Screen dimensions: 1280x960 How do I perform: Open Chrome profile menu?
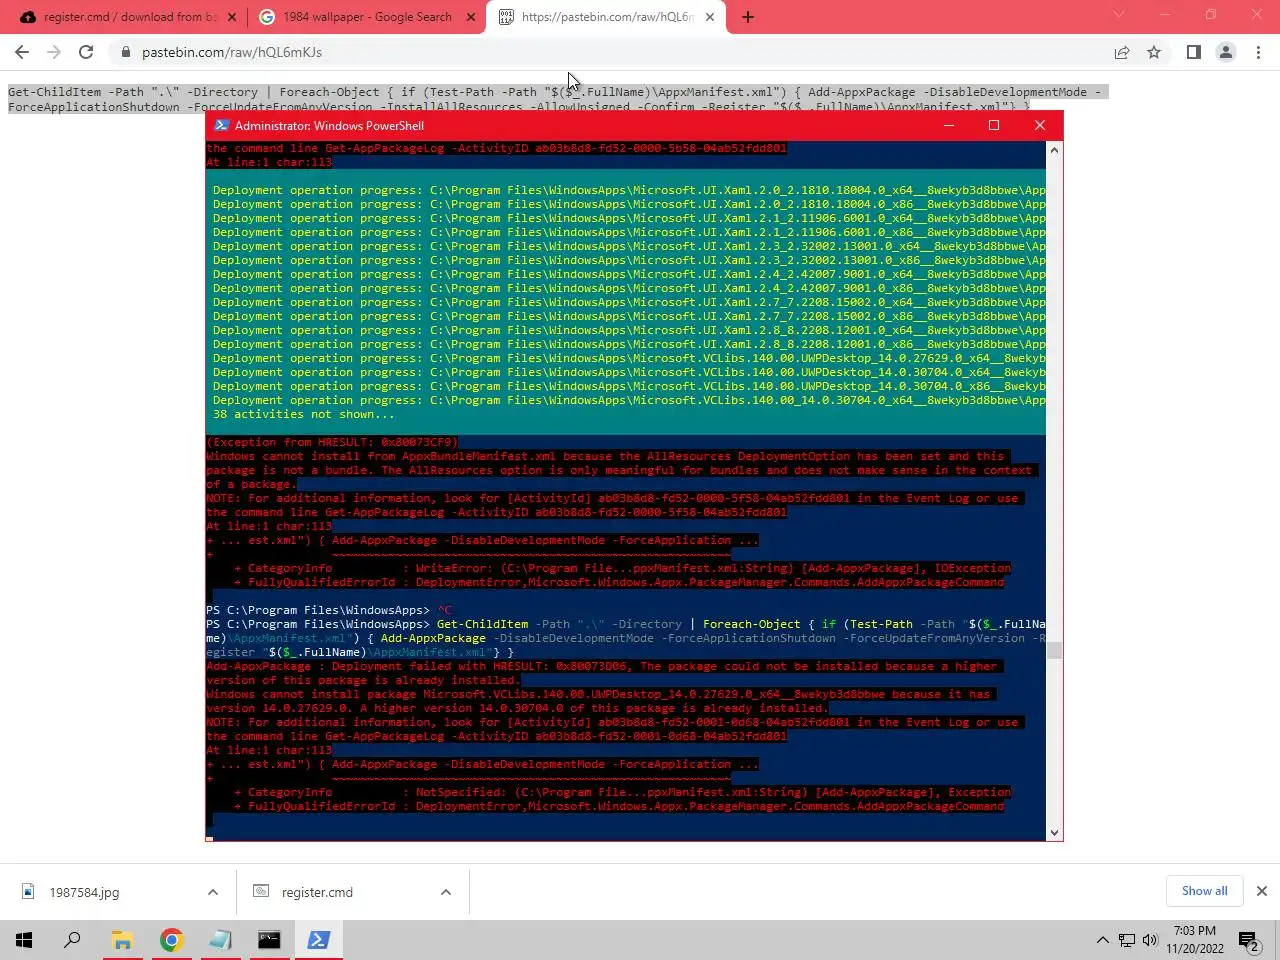(1225, 52)
